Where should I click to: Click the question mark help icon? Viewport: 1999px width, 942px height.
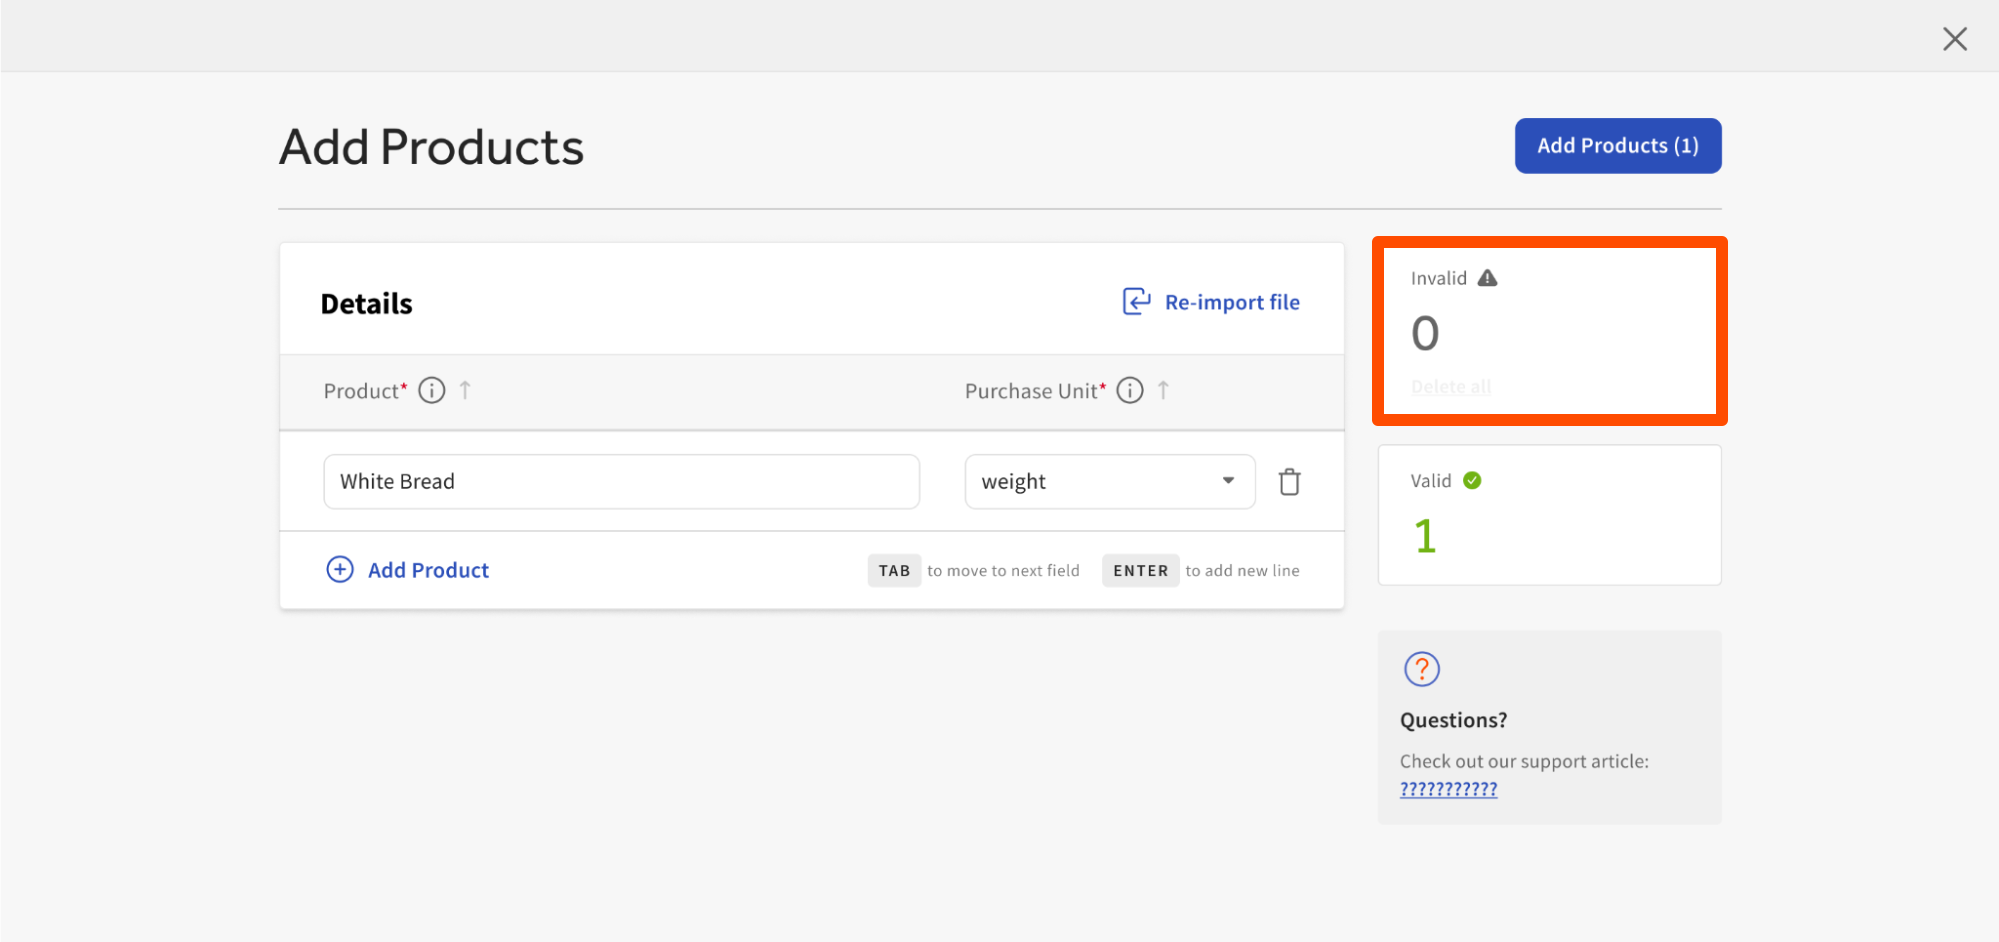point(1421,668)
